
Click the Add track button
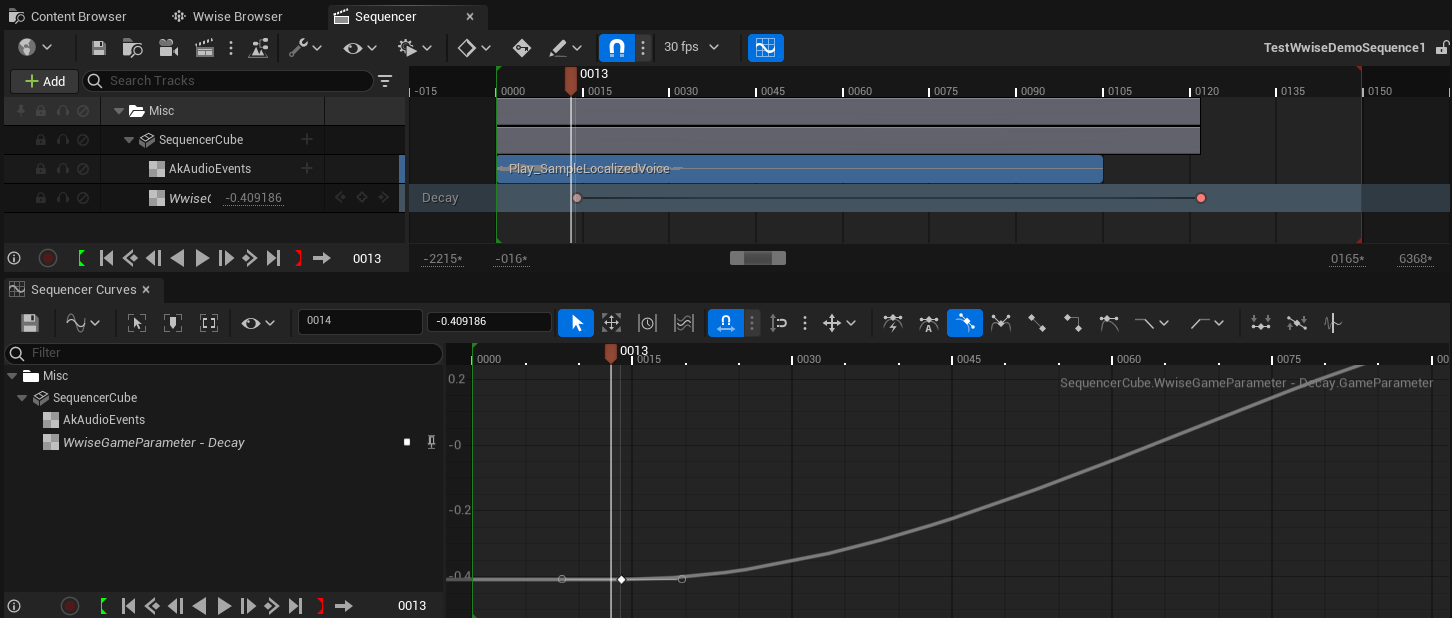point(44,81)
